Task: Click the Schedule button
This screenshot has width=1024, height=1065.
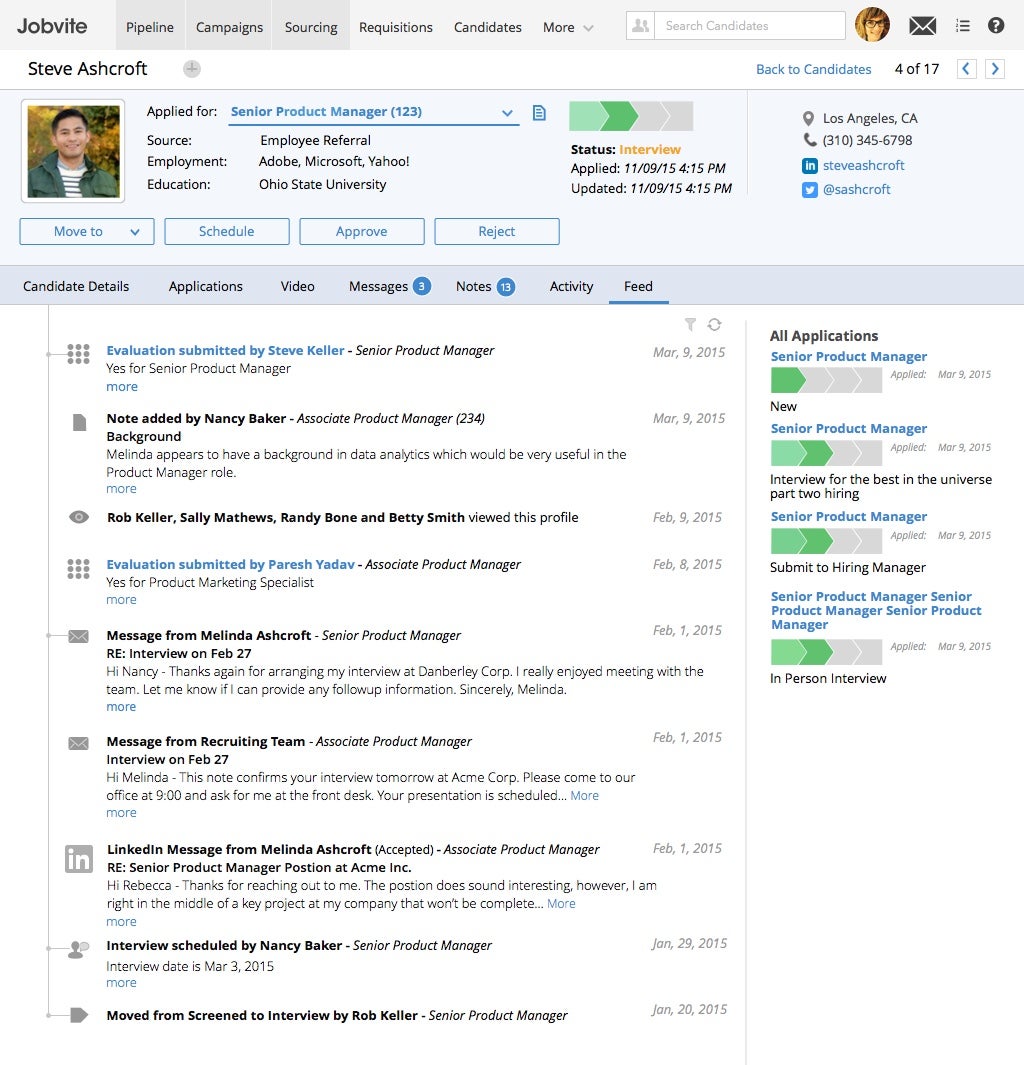Action: tap(227, 232)
